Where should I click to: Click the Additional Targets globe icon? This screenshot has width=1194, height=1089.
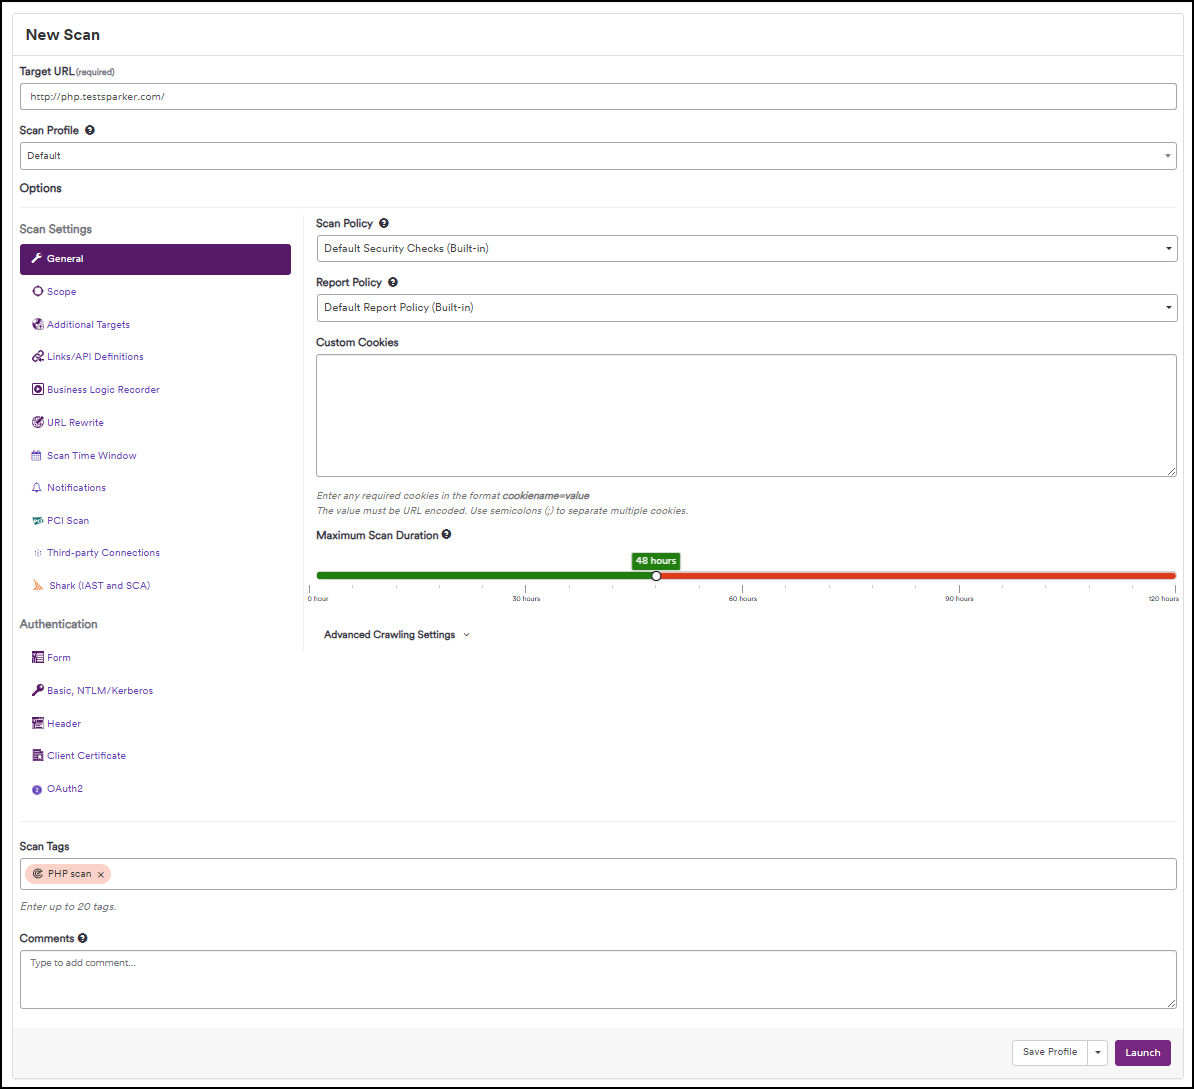tap(38, 325)
